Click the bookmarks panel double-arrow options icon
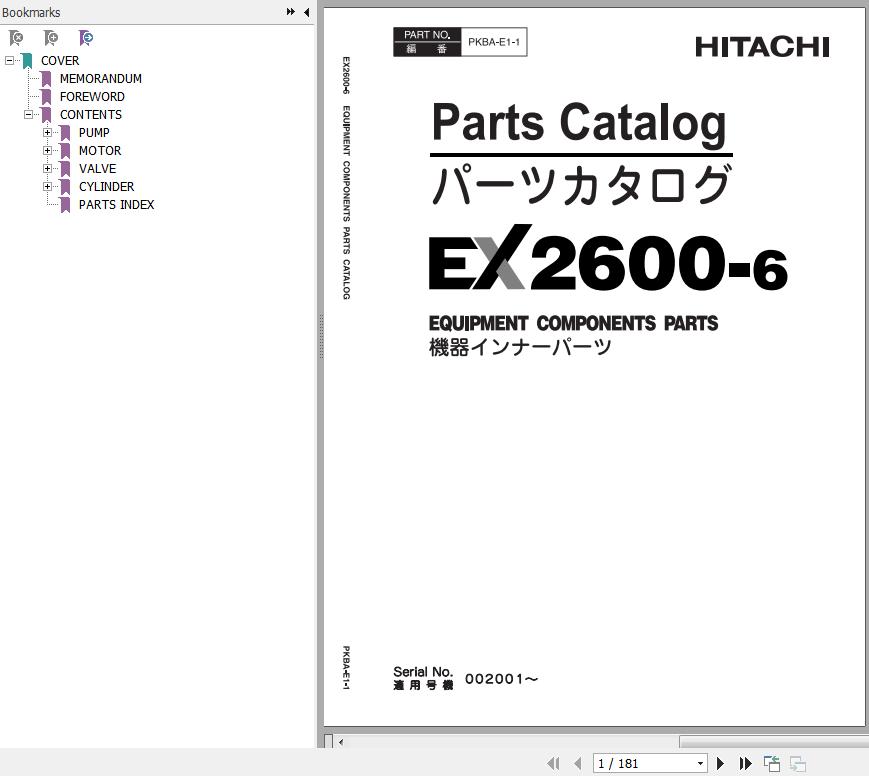The width and height of the screenshot is (869, 776). (x=291, y=12)
